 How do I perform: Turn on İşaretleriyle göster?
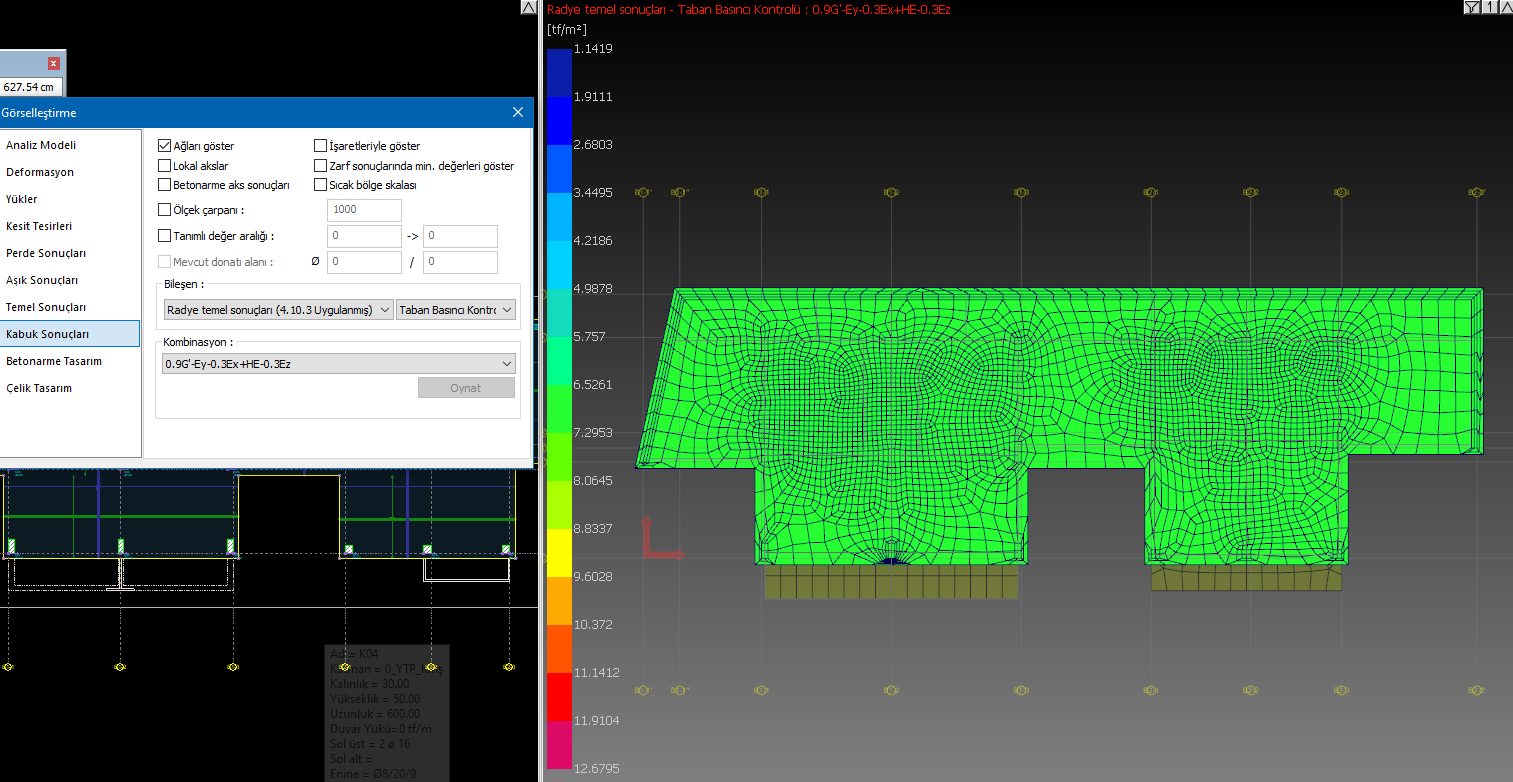coord(321,146)
